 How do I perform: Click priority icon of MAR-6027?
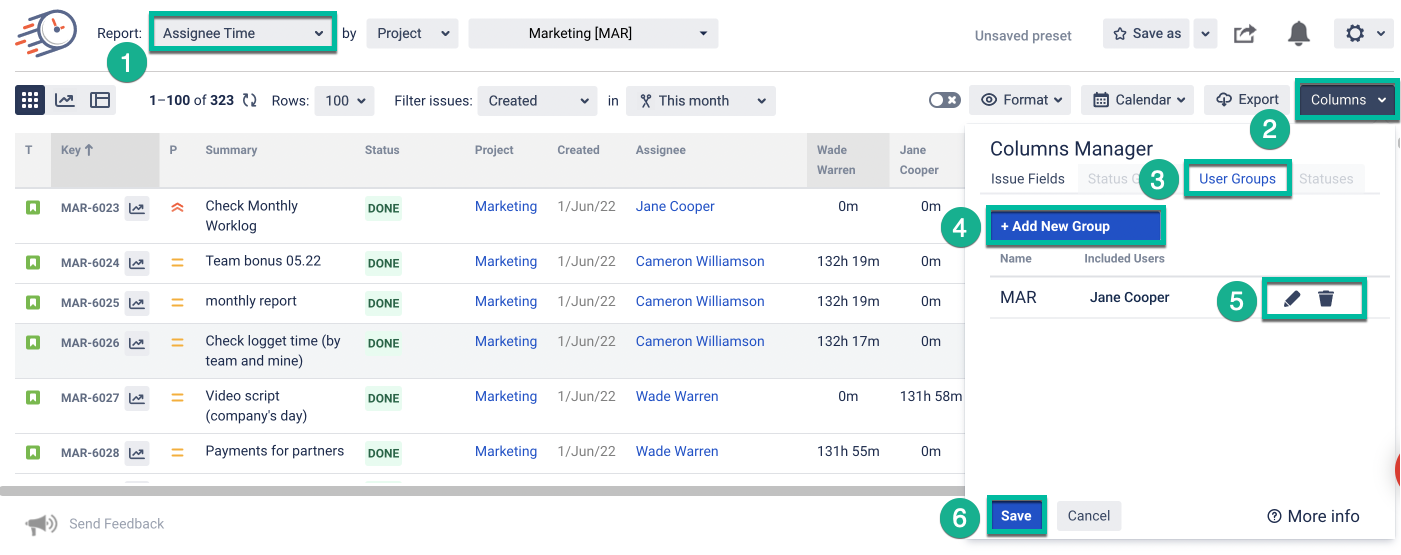pyautogui.click(x=177, y=397)
